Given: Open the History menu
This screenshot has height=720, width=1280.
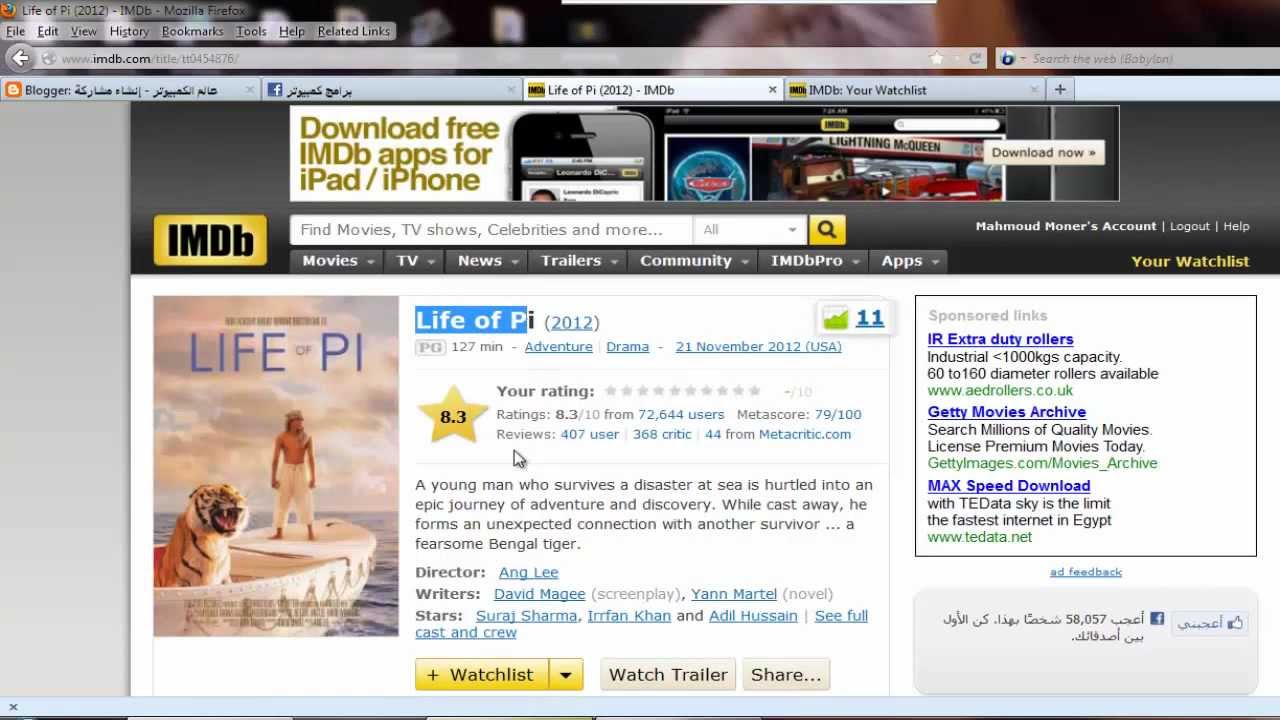Looking at the screenshot, I should click(129, 31).
